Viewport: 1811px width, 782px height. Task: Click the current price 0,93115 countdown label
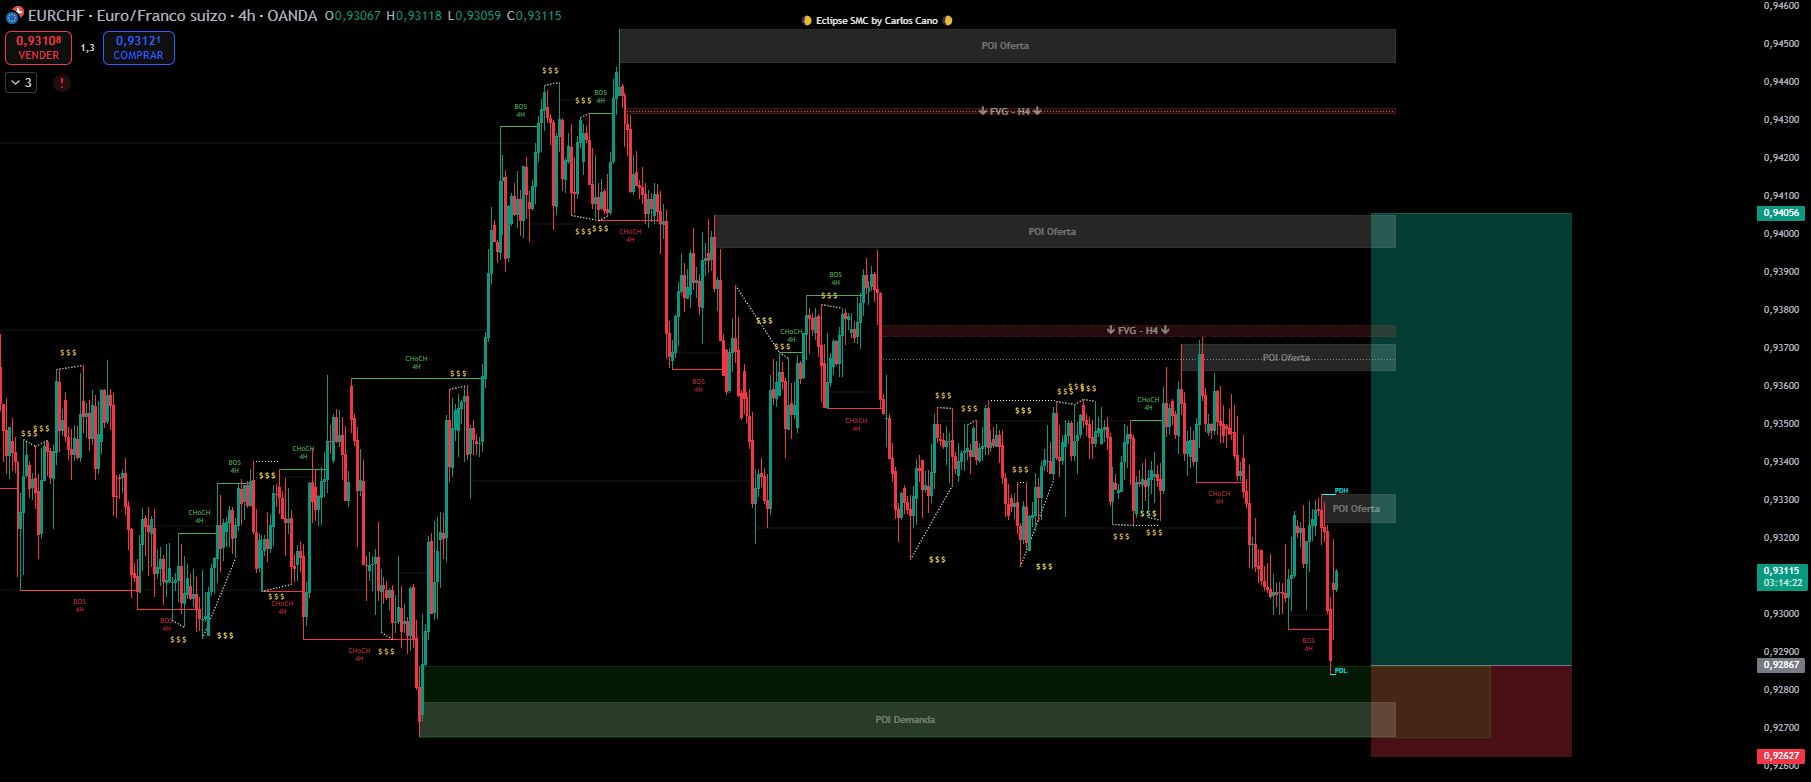click(1781, 577)
